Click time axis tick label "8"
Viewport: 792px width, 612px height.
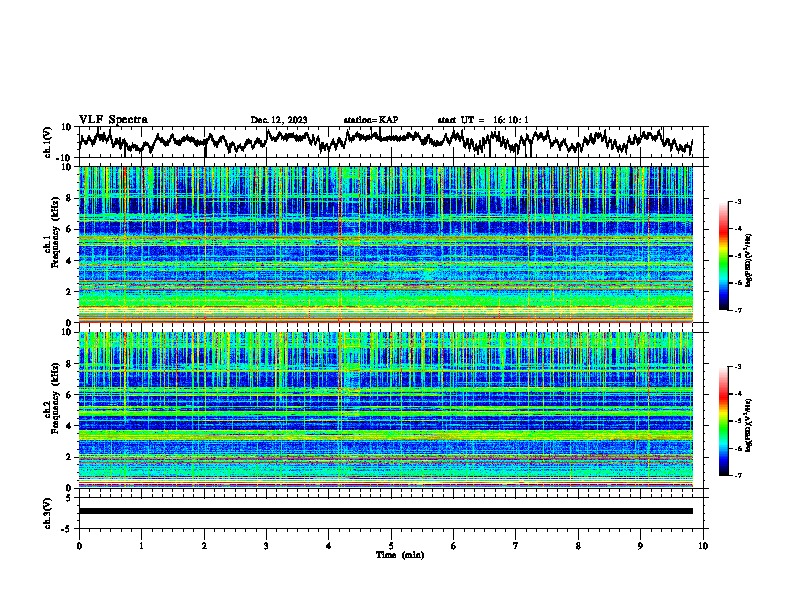click(578, 546)
